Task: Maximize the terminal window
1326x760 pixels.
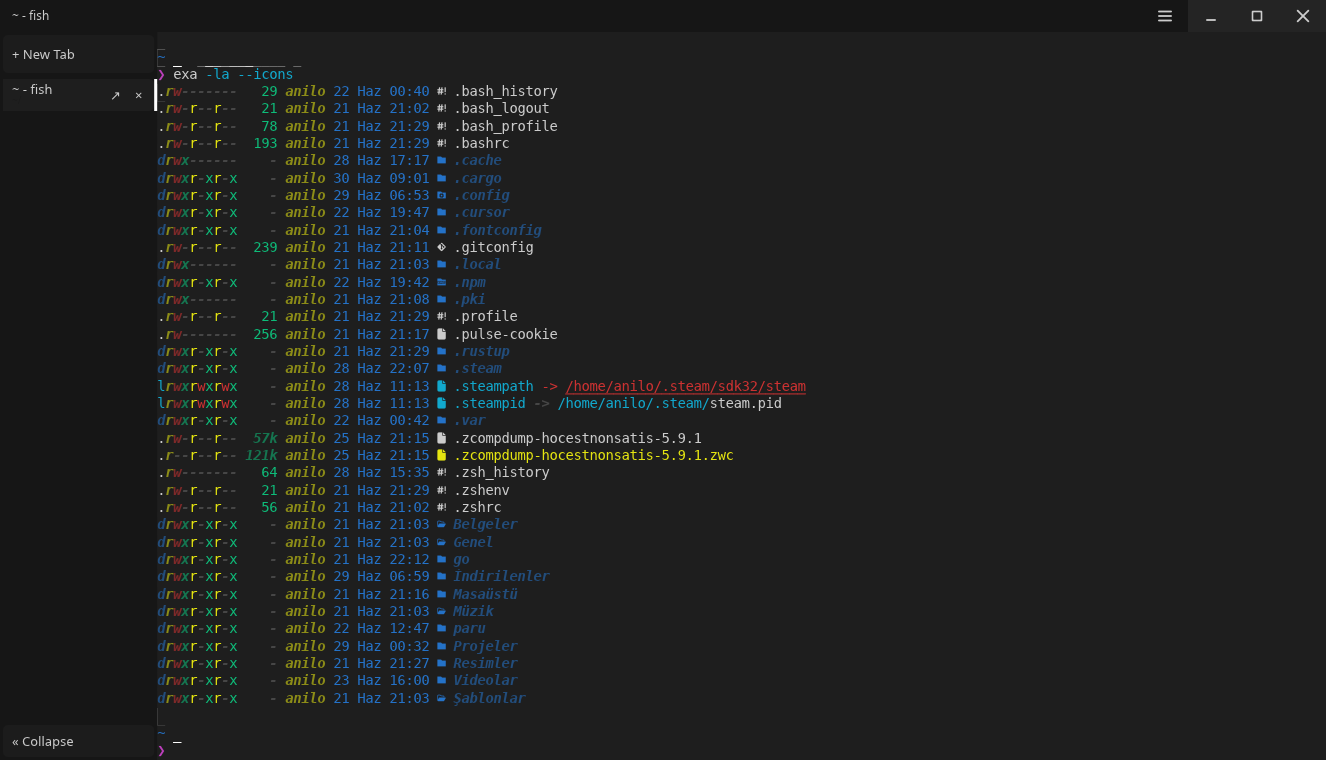Action: tap(1257, 16)
